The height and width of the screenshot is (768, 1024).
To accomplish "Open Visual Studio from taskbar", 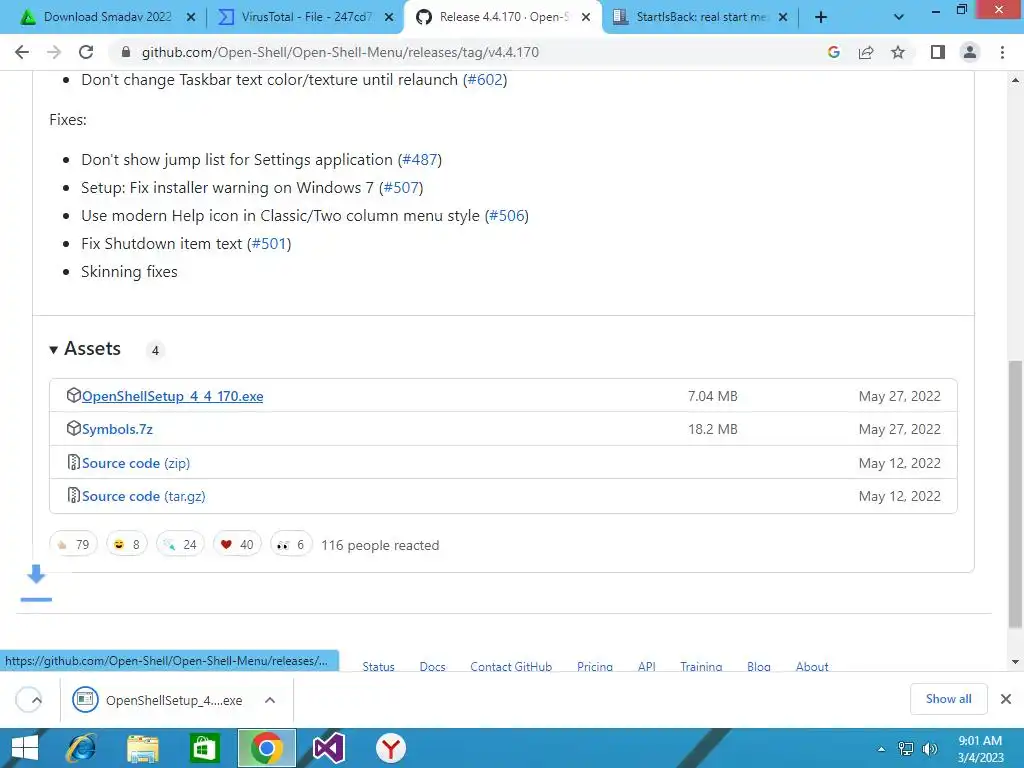I will pyautogui.click(x=328, y=748).
